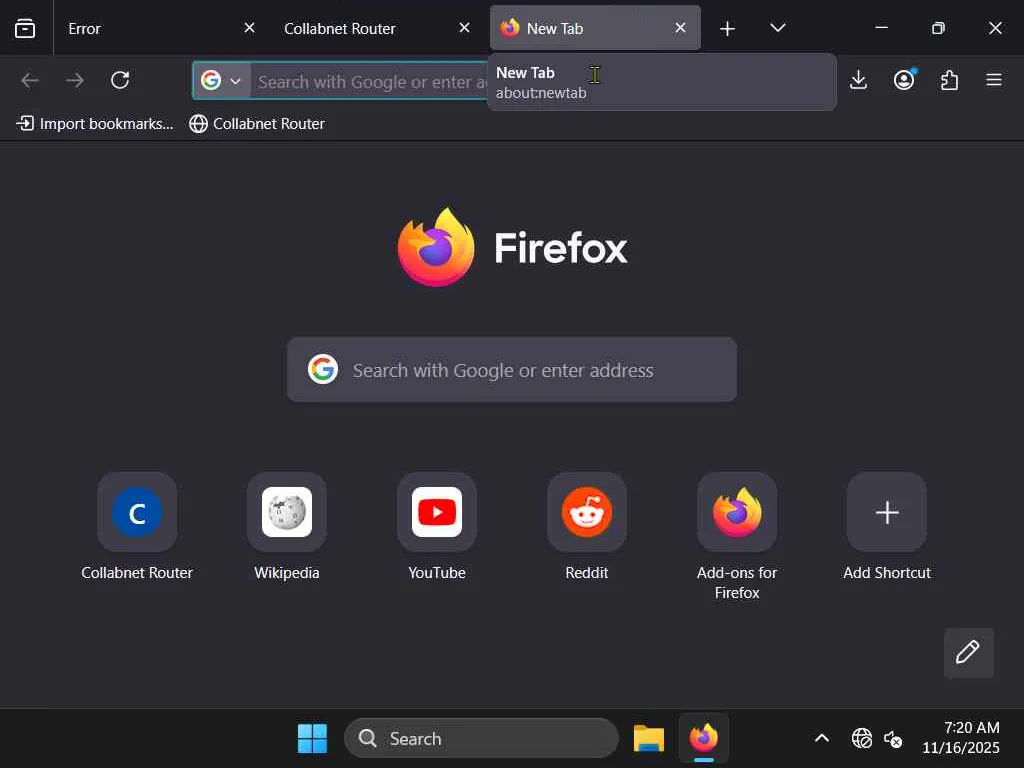1024x768 pixels.
Task: Open a new tab with the plus button
Action: (x=727, y=28)
